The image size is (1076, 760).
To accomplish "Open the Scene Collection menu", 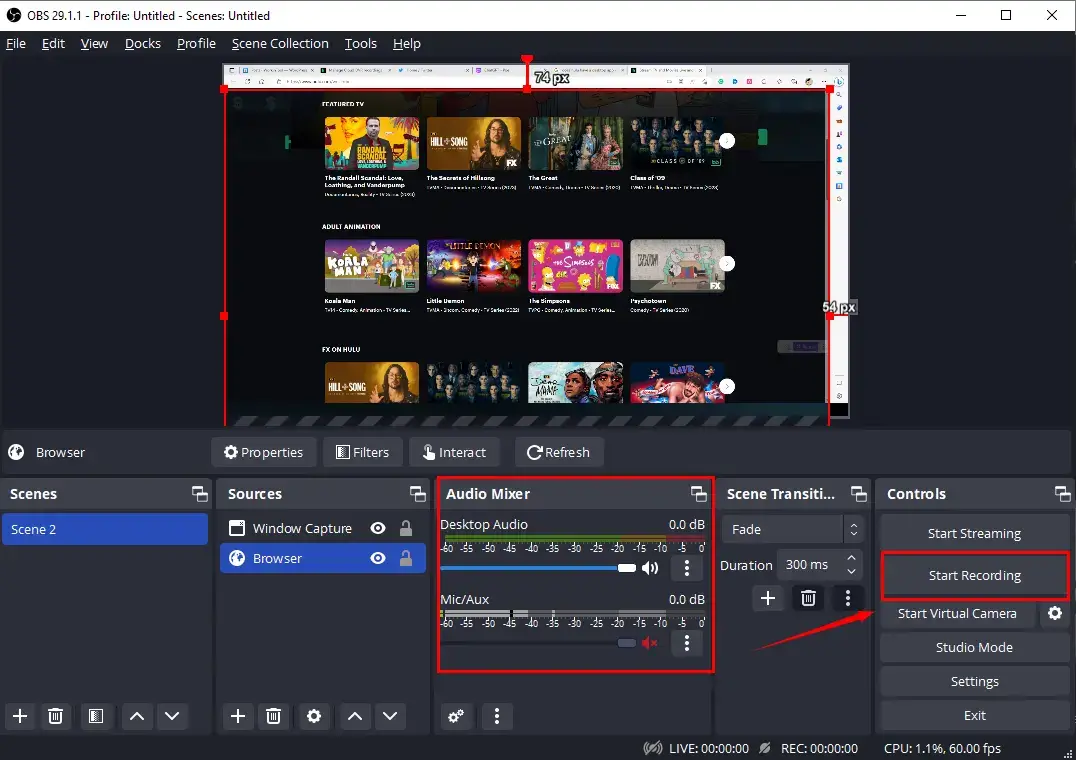I will click(280, 43).
